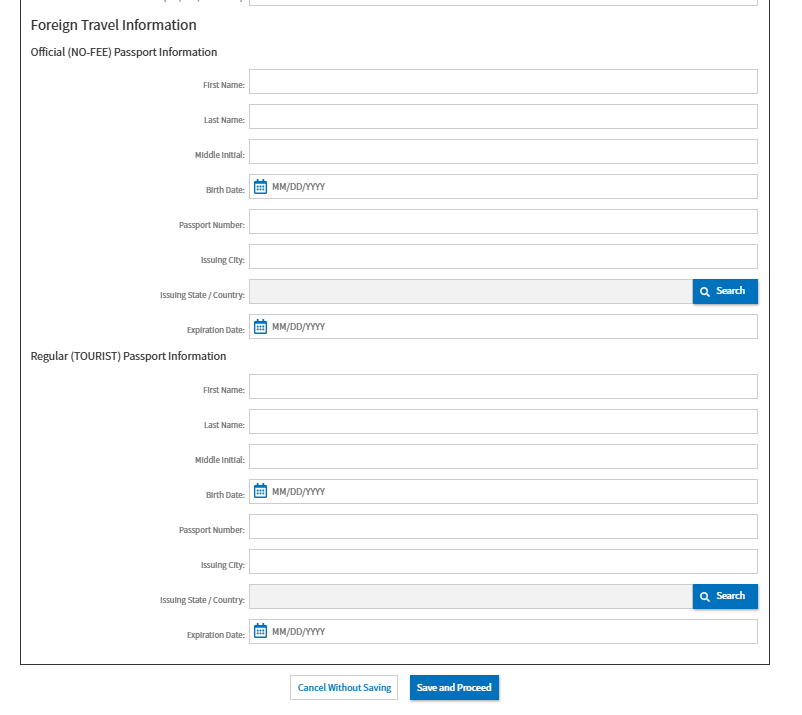Screen dimensions: 802x715
Task: Focus Tourist passport Issuing City field
Action: pyautogui.click(x=503, y=562)
